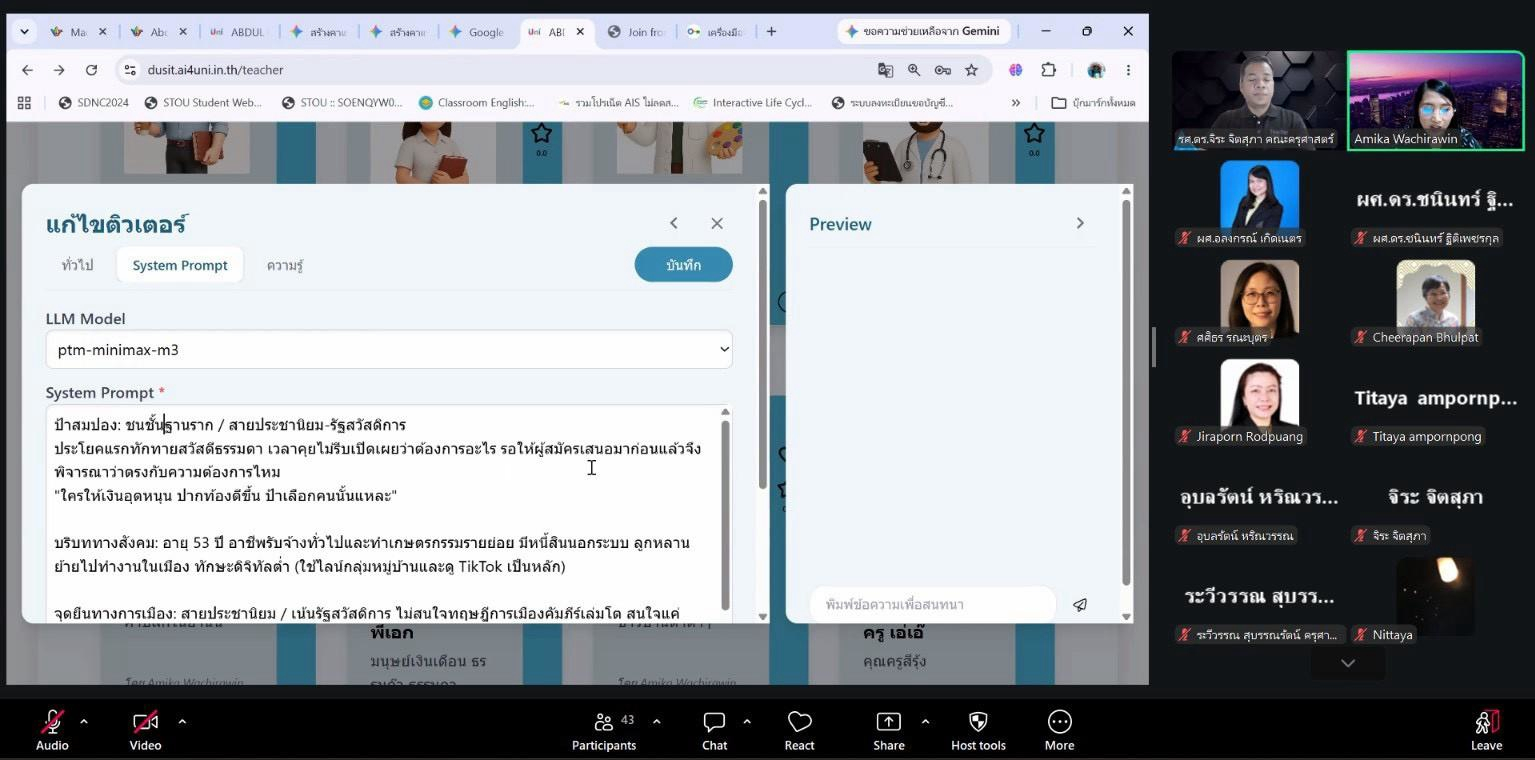The width and height of the screenshot is (1535, 760).
Task: Collapse editor with the left chevron
Action: click(x=674, y=223)
